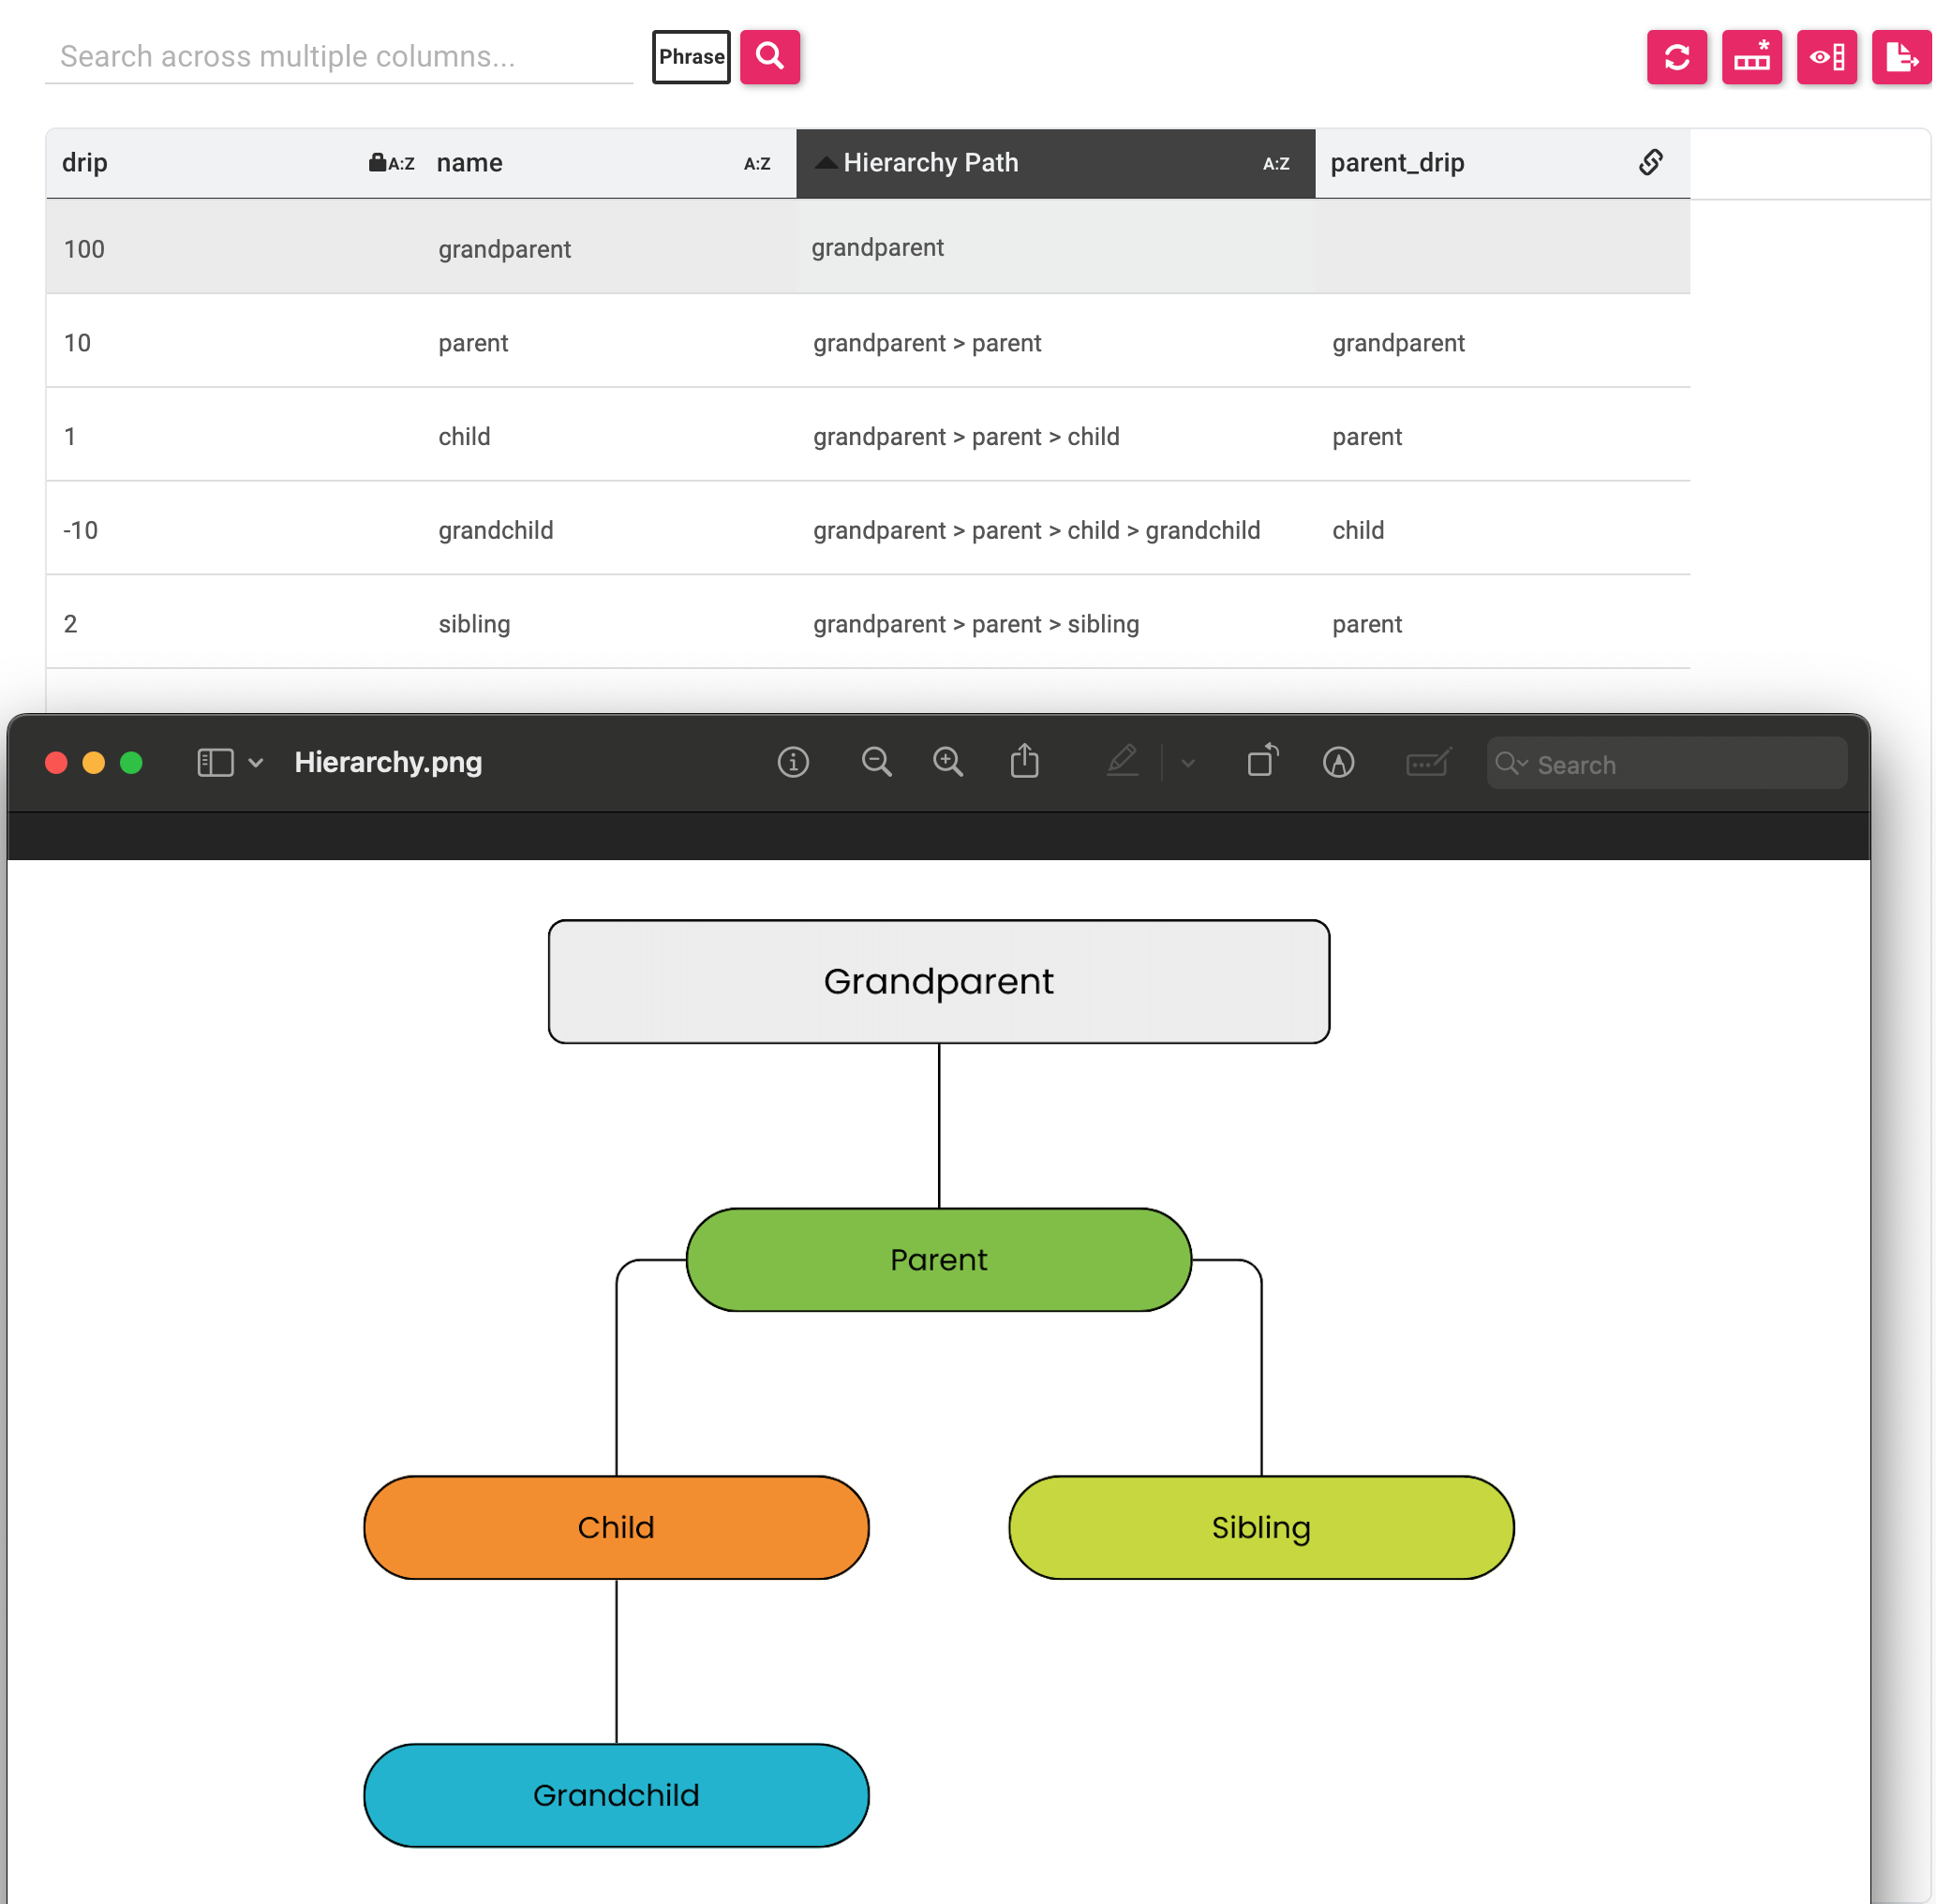Viewport: 1936px width, 1904px height.
Task: Select the name column header
Action: click(609, 163)
